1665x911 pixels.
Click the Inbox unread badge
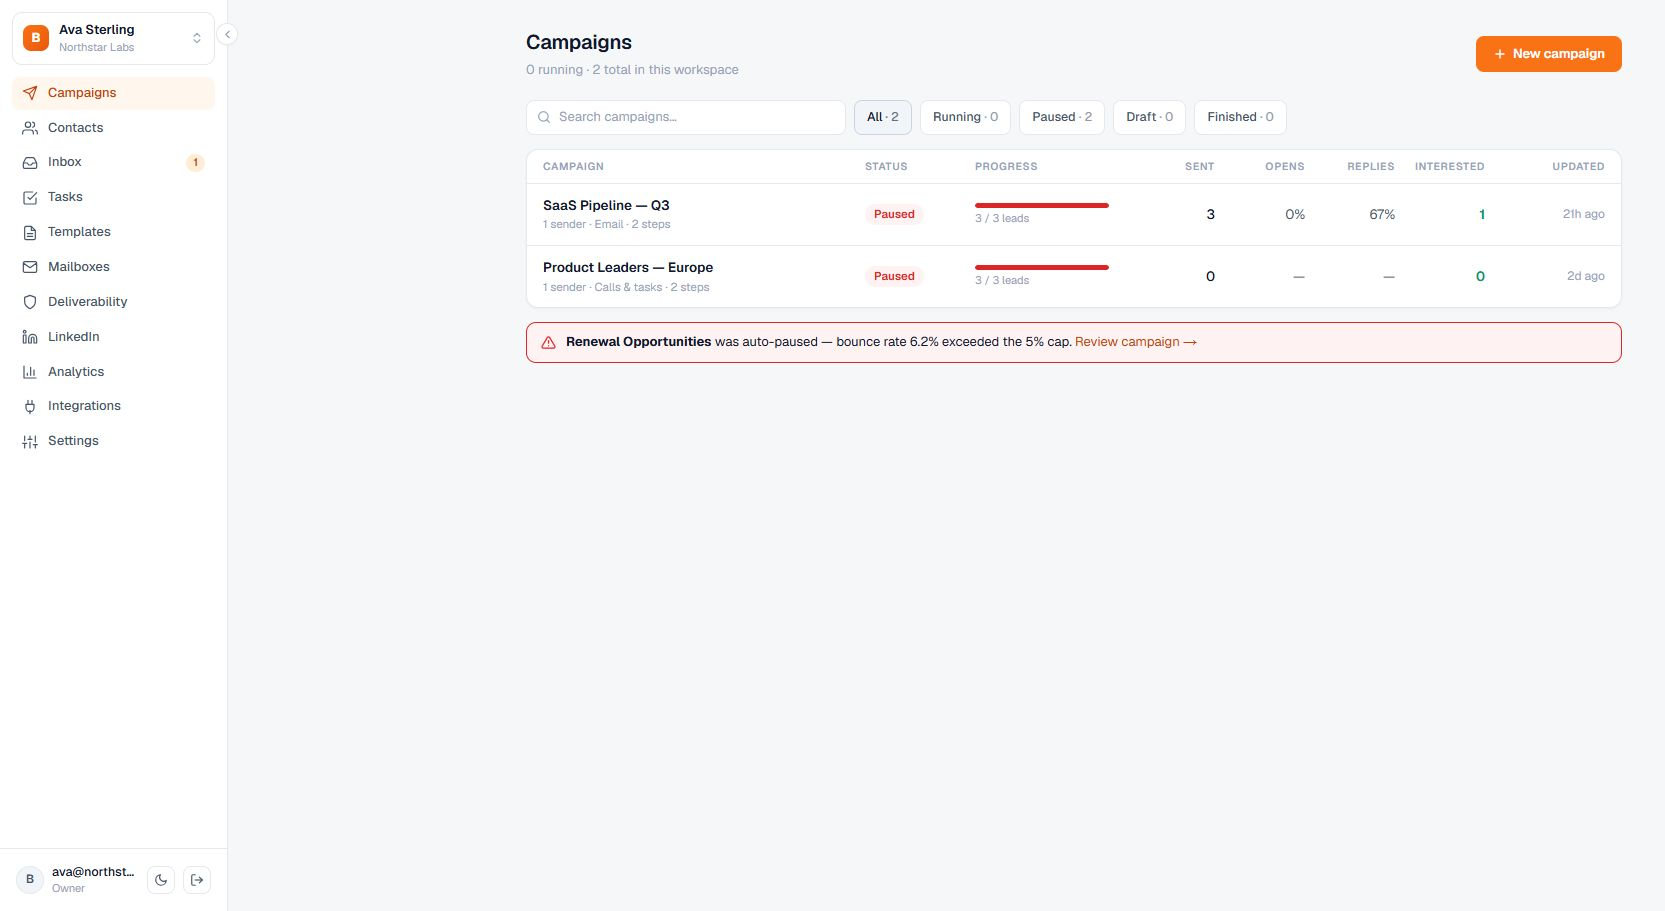pos(196,162)
